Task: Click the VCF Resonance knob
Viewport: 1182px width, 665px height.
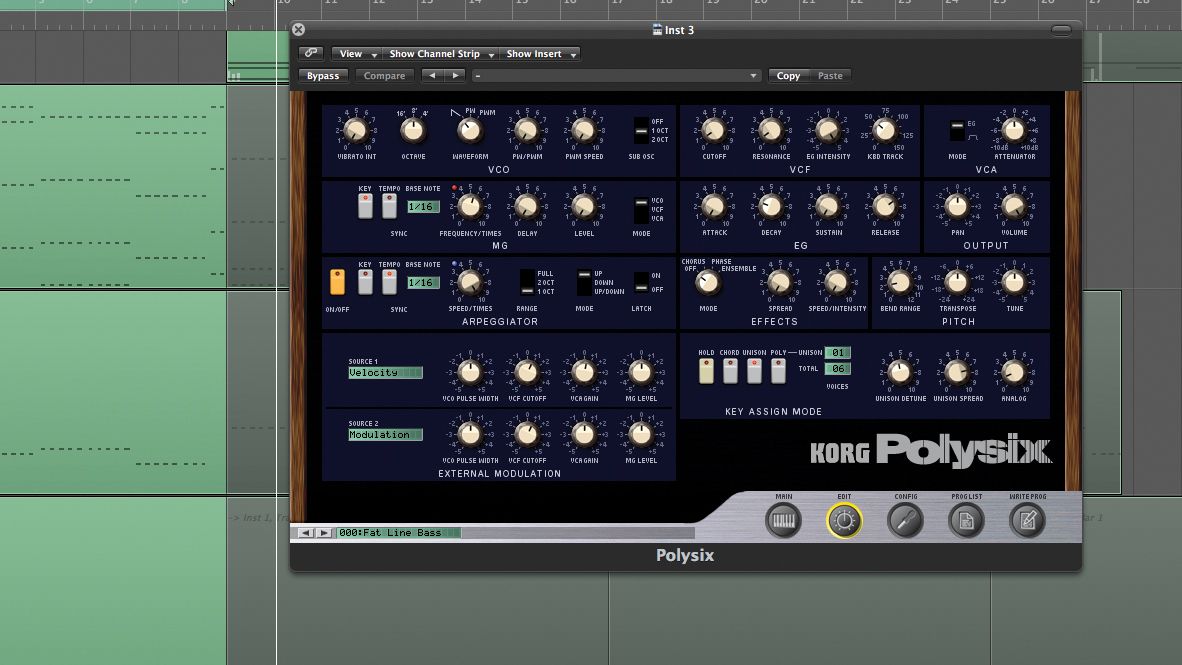Action: (x=770, y=130)
